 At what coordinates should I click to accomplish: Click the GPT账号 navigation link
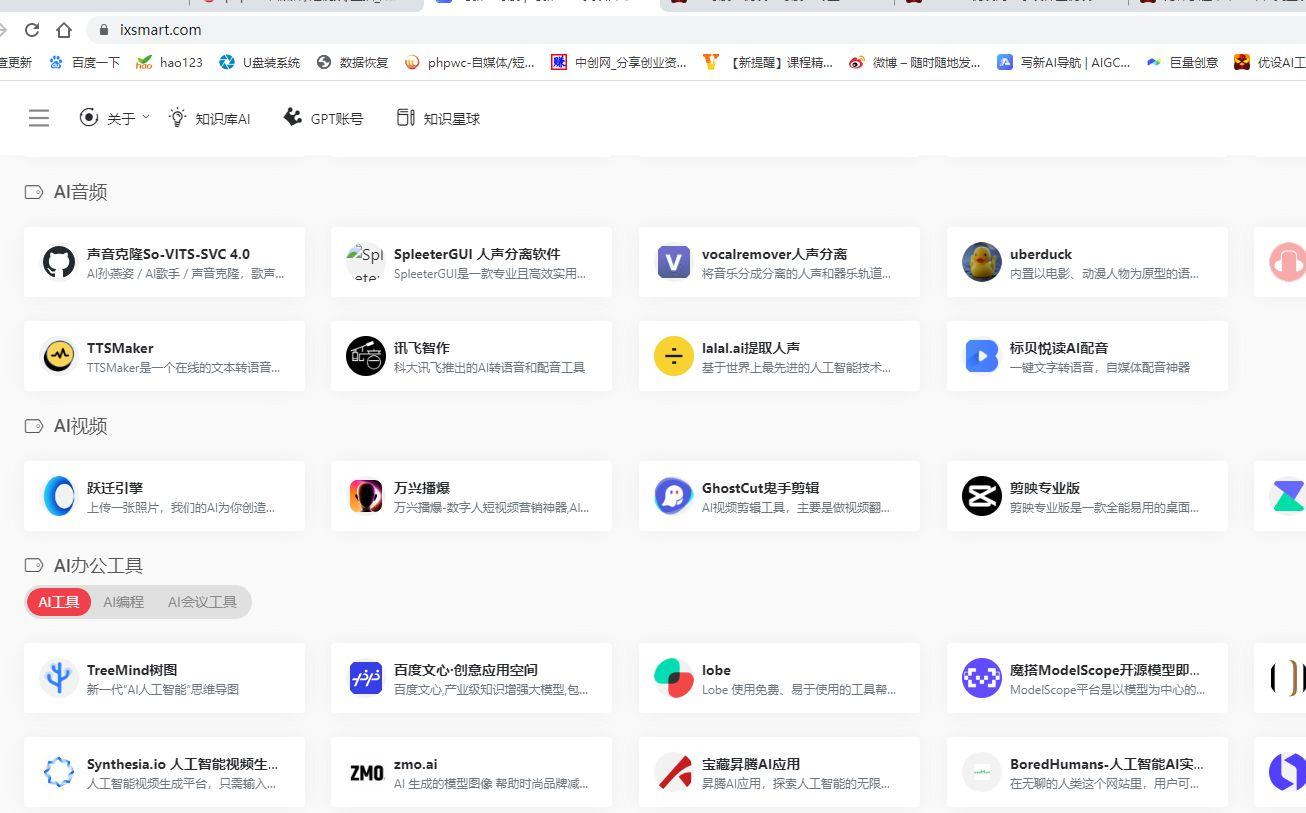coord(322,117)
